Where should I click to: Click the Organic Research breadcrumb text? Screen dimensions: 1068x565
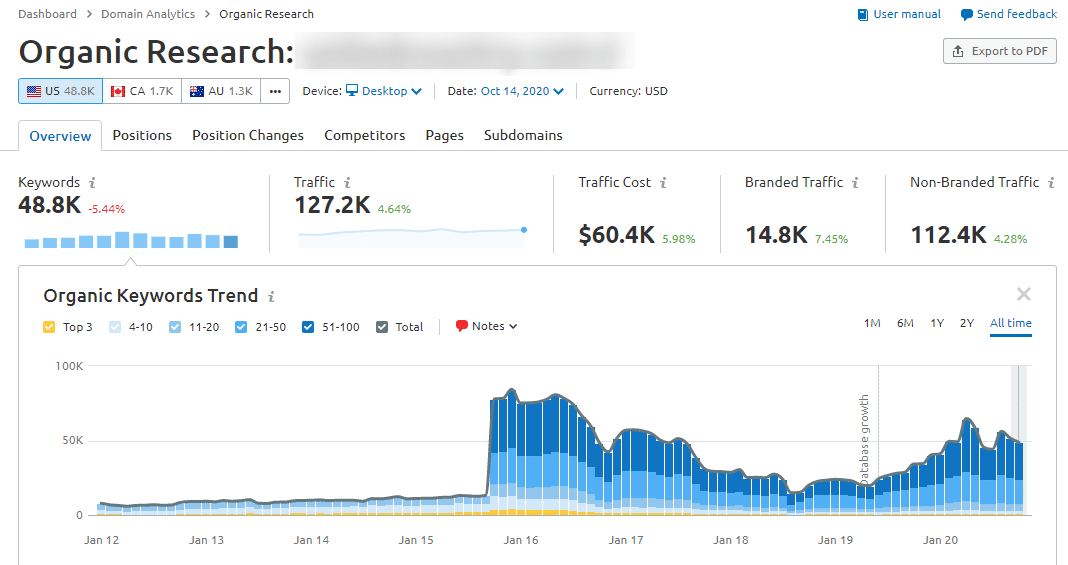(266, 14)
